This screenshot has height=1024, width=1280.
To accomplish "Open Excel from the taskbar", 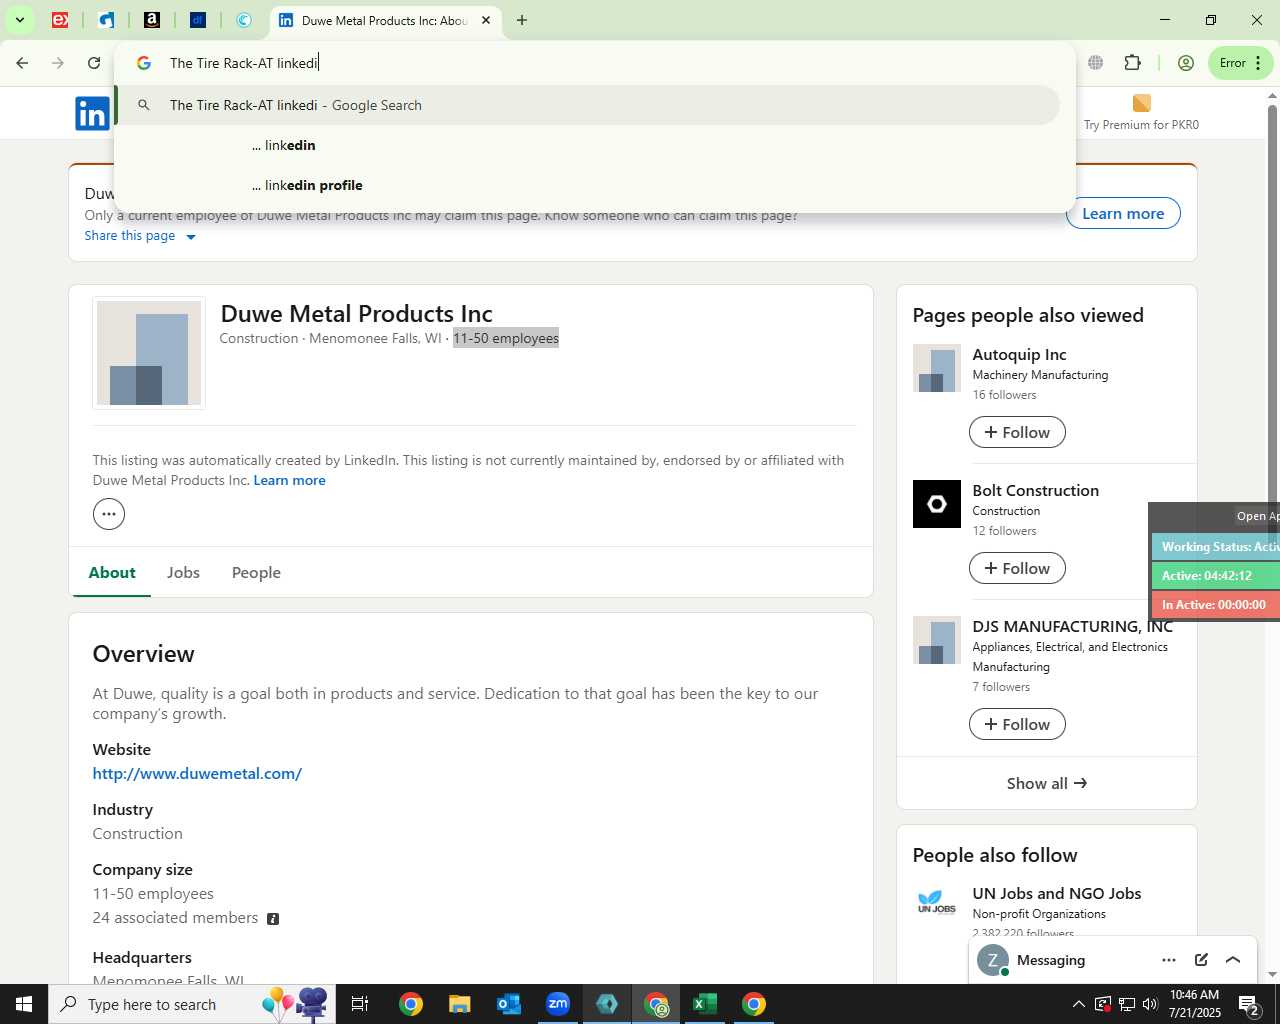I will [705, 1004].
